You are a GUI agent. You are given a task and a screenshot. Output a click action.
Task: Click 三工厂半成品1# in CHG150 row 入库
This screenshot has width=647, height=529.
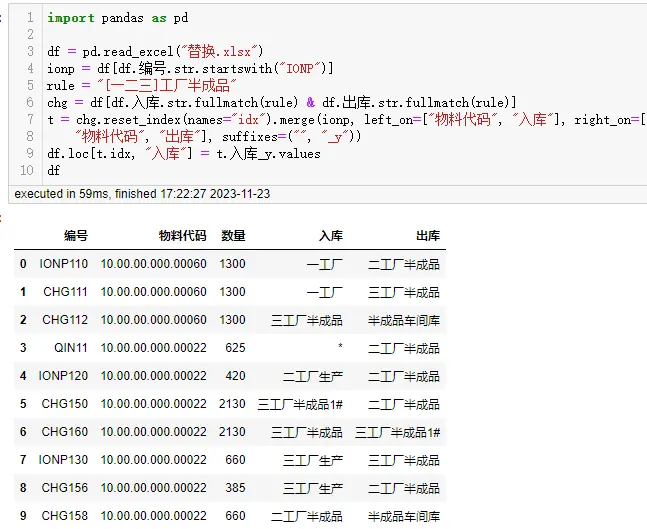pos(300,404)
